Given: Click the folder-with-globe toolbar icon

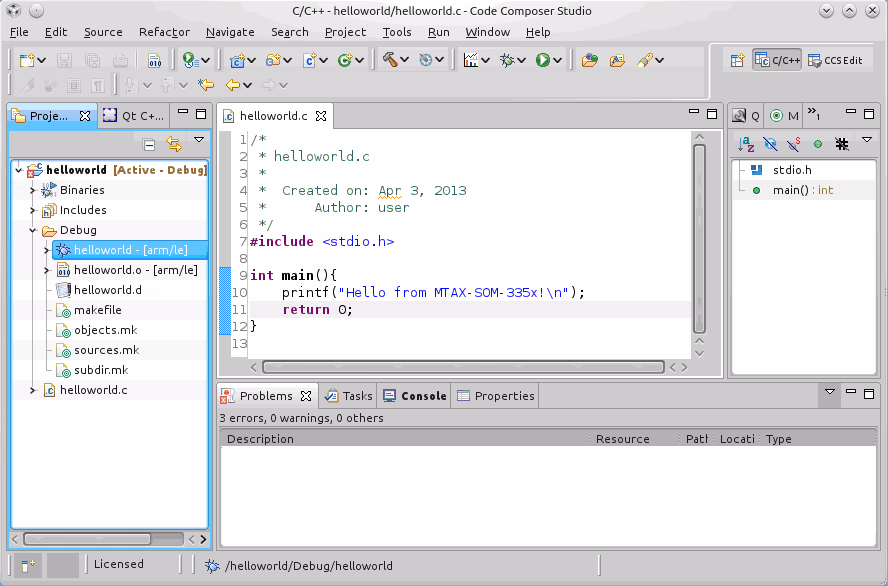Looking at the screenshot, I should click(x=590, y=59).
